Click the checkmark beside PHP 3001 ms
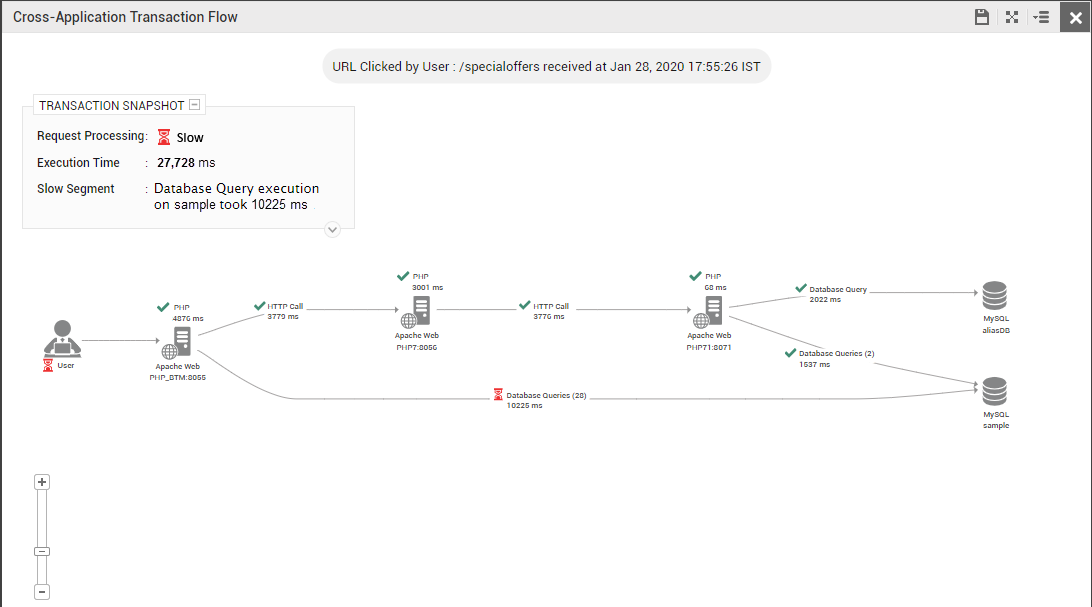 click(x=403, y=276)
